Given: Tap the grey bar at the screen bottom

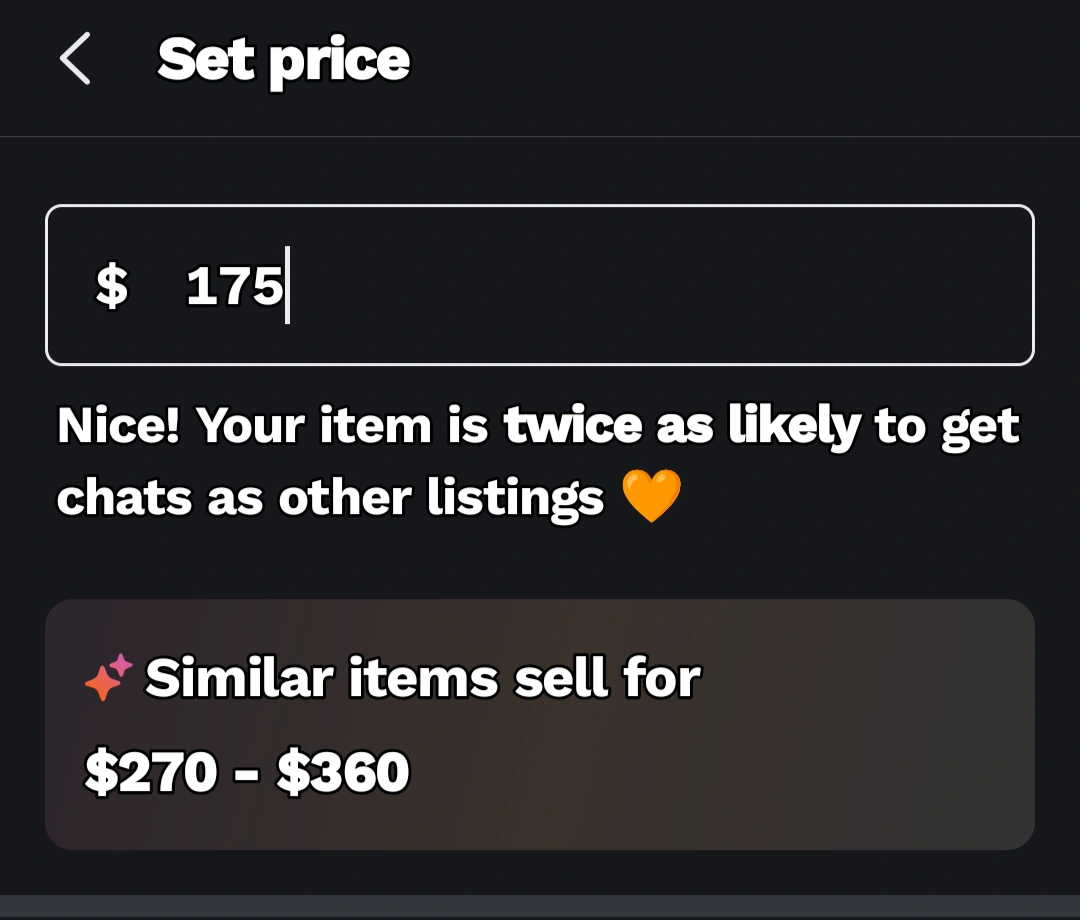Looking at the screenshot, I should [540, 906].
